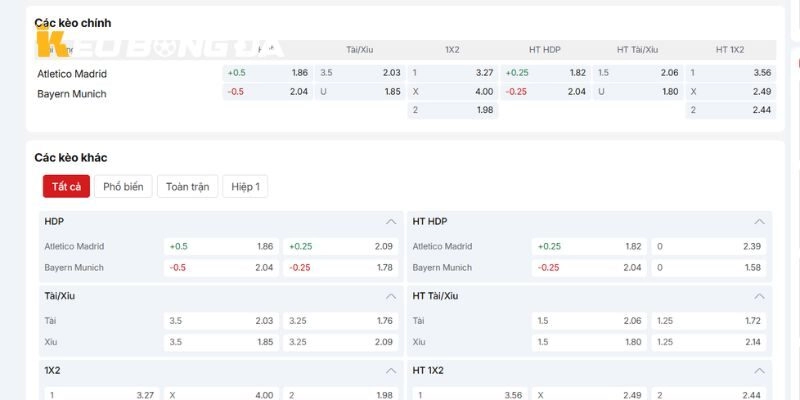Select main HT Tài/Xỉu 1.5 at 2.06

[x=638, y=73]
